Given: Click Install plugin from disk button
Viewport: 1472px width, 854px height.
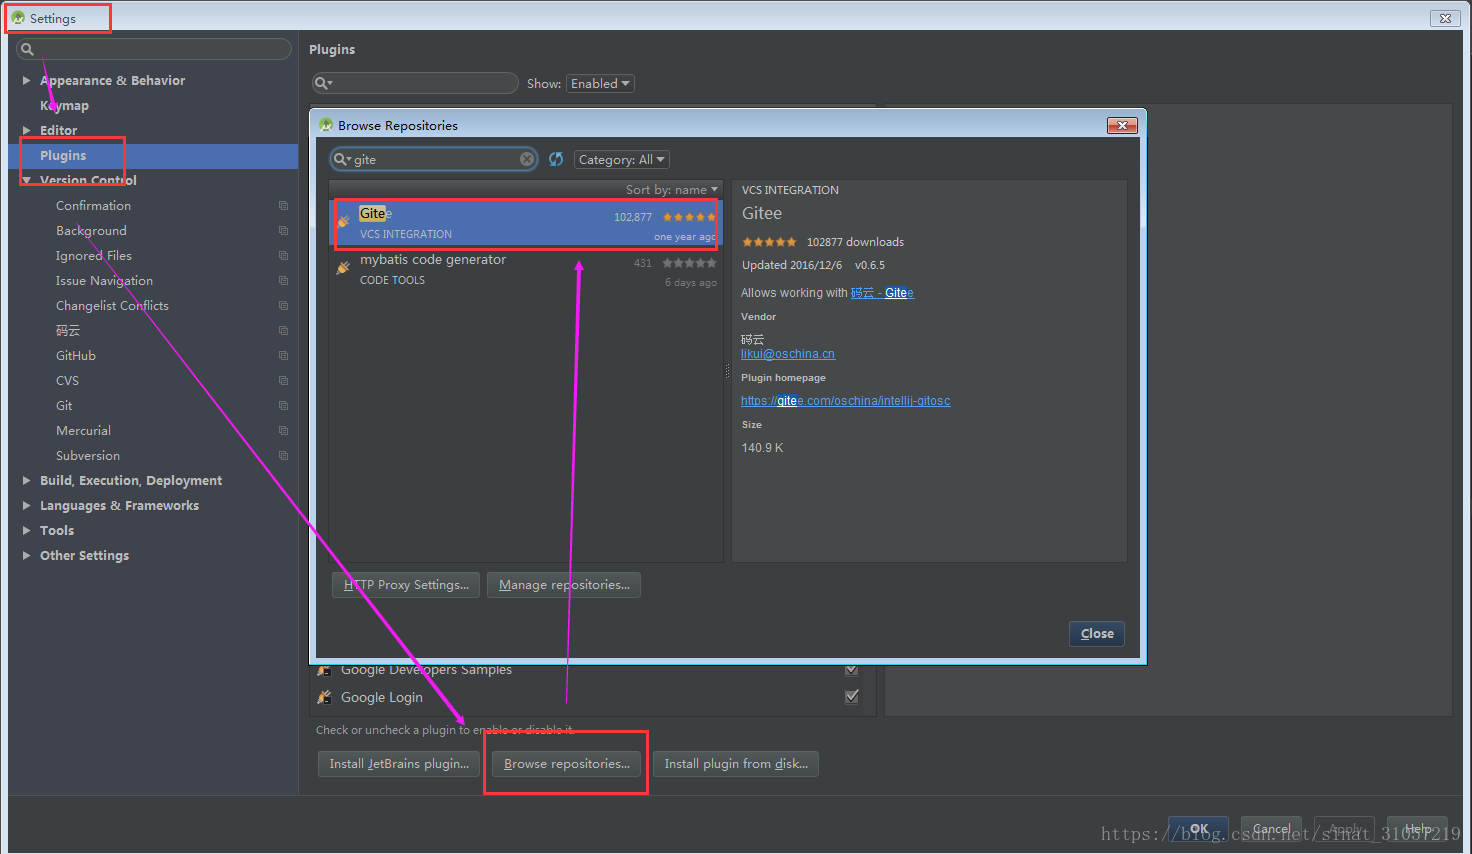Looking at the screenshot, I should point(736,764).
